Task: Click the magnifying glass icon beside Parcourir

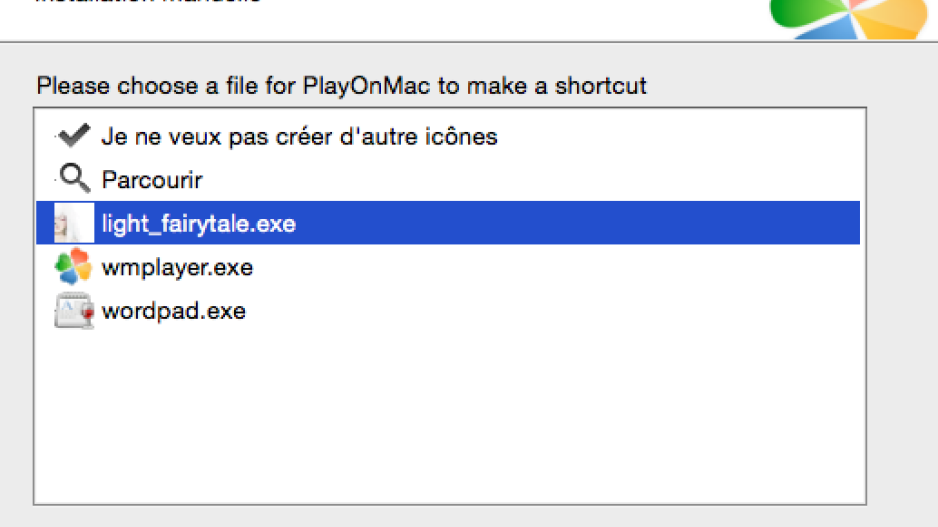Action: click(74, 178)
